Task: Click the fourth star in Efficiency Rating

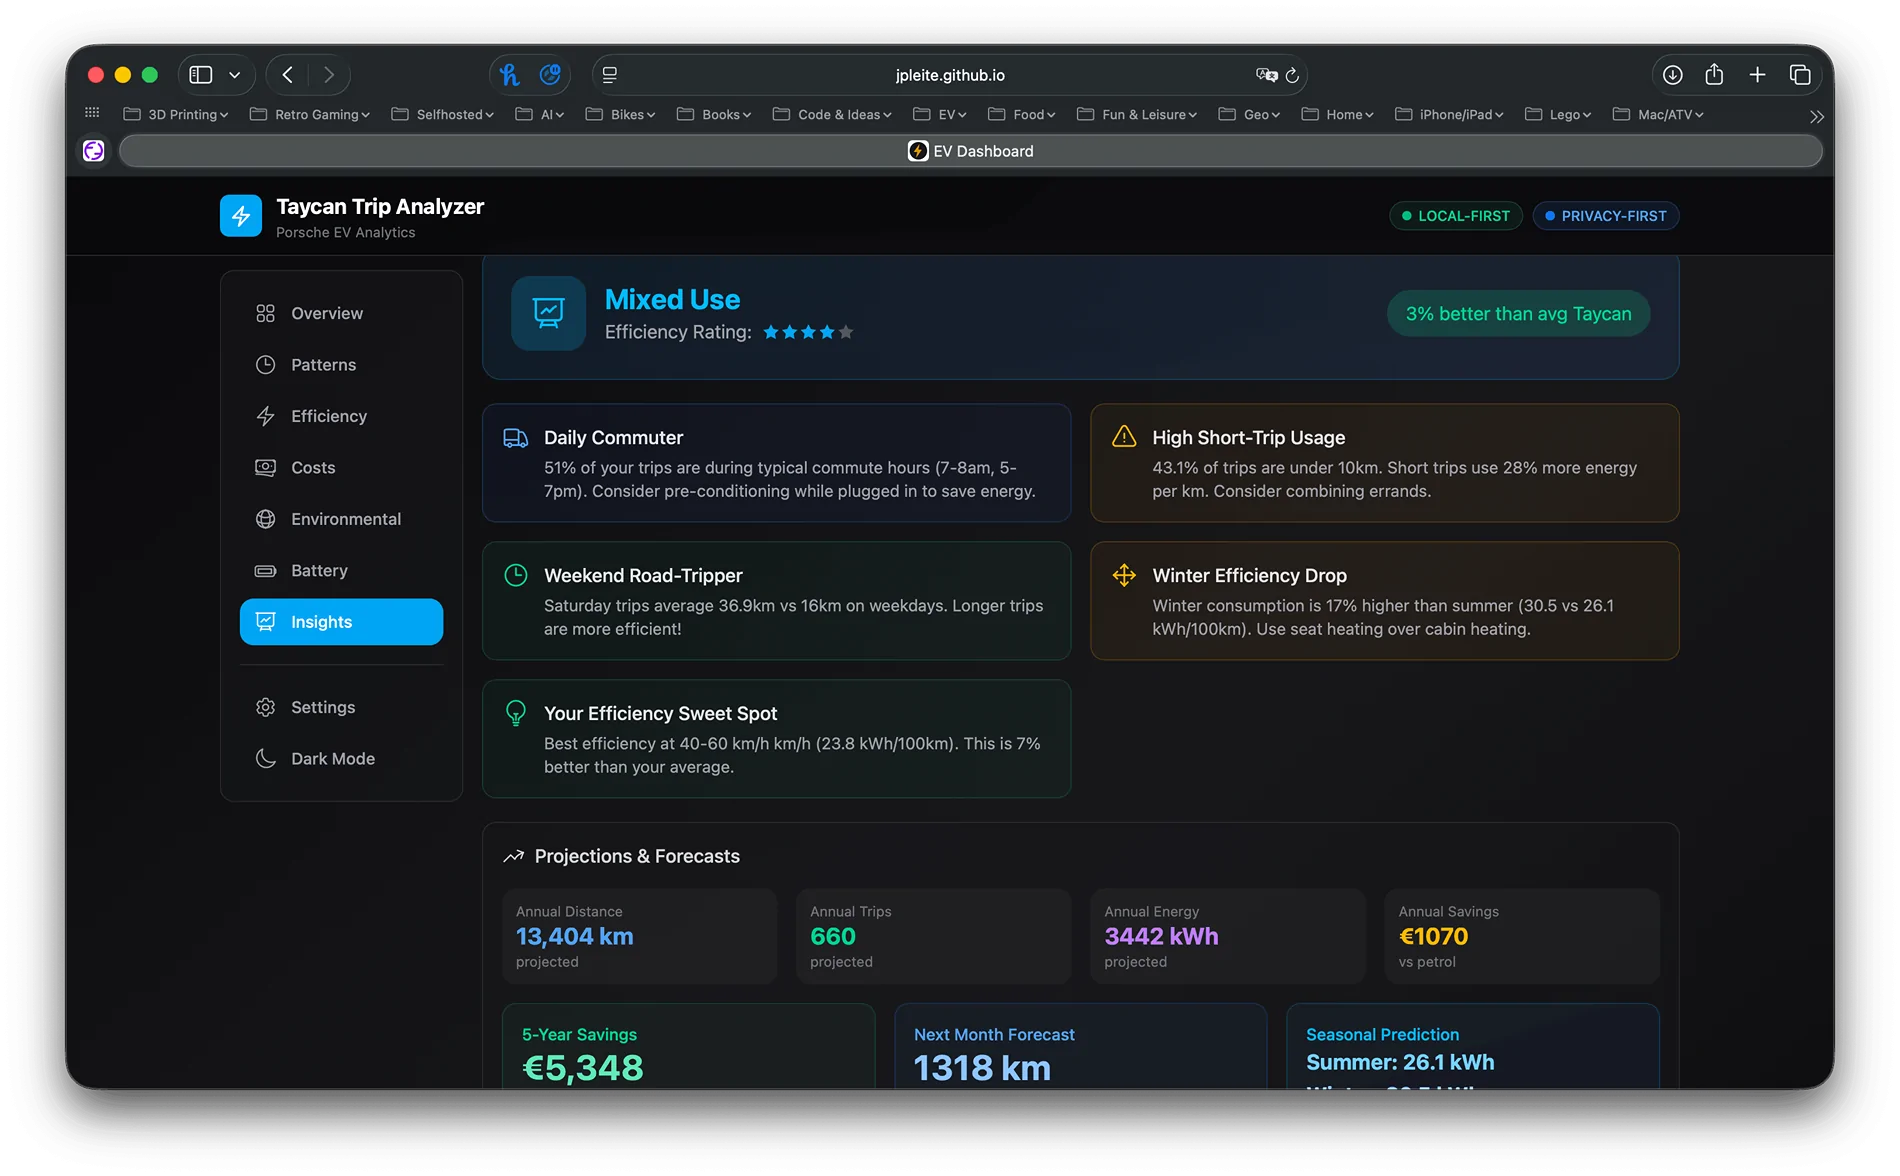Action: (828, 332)
